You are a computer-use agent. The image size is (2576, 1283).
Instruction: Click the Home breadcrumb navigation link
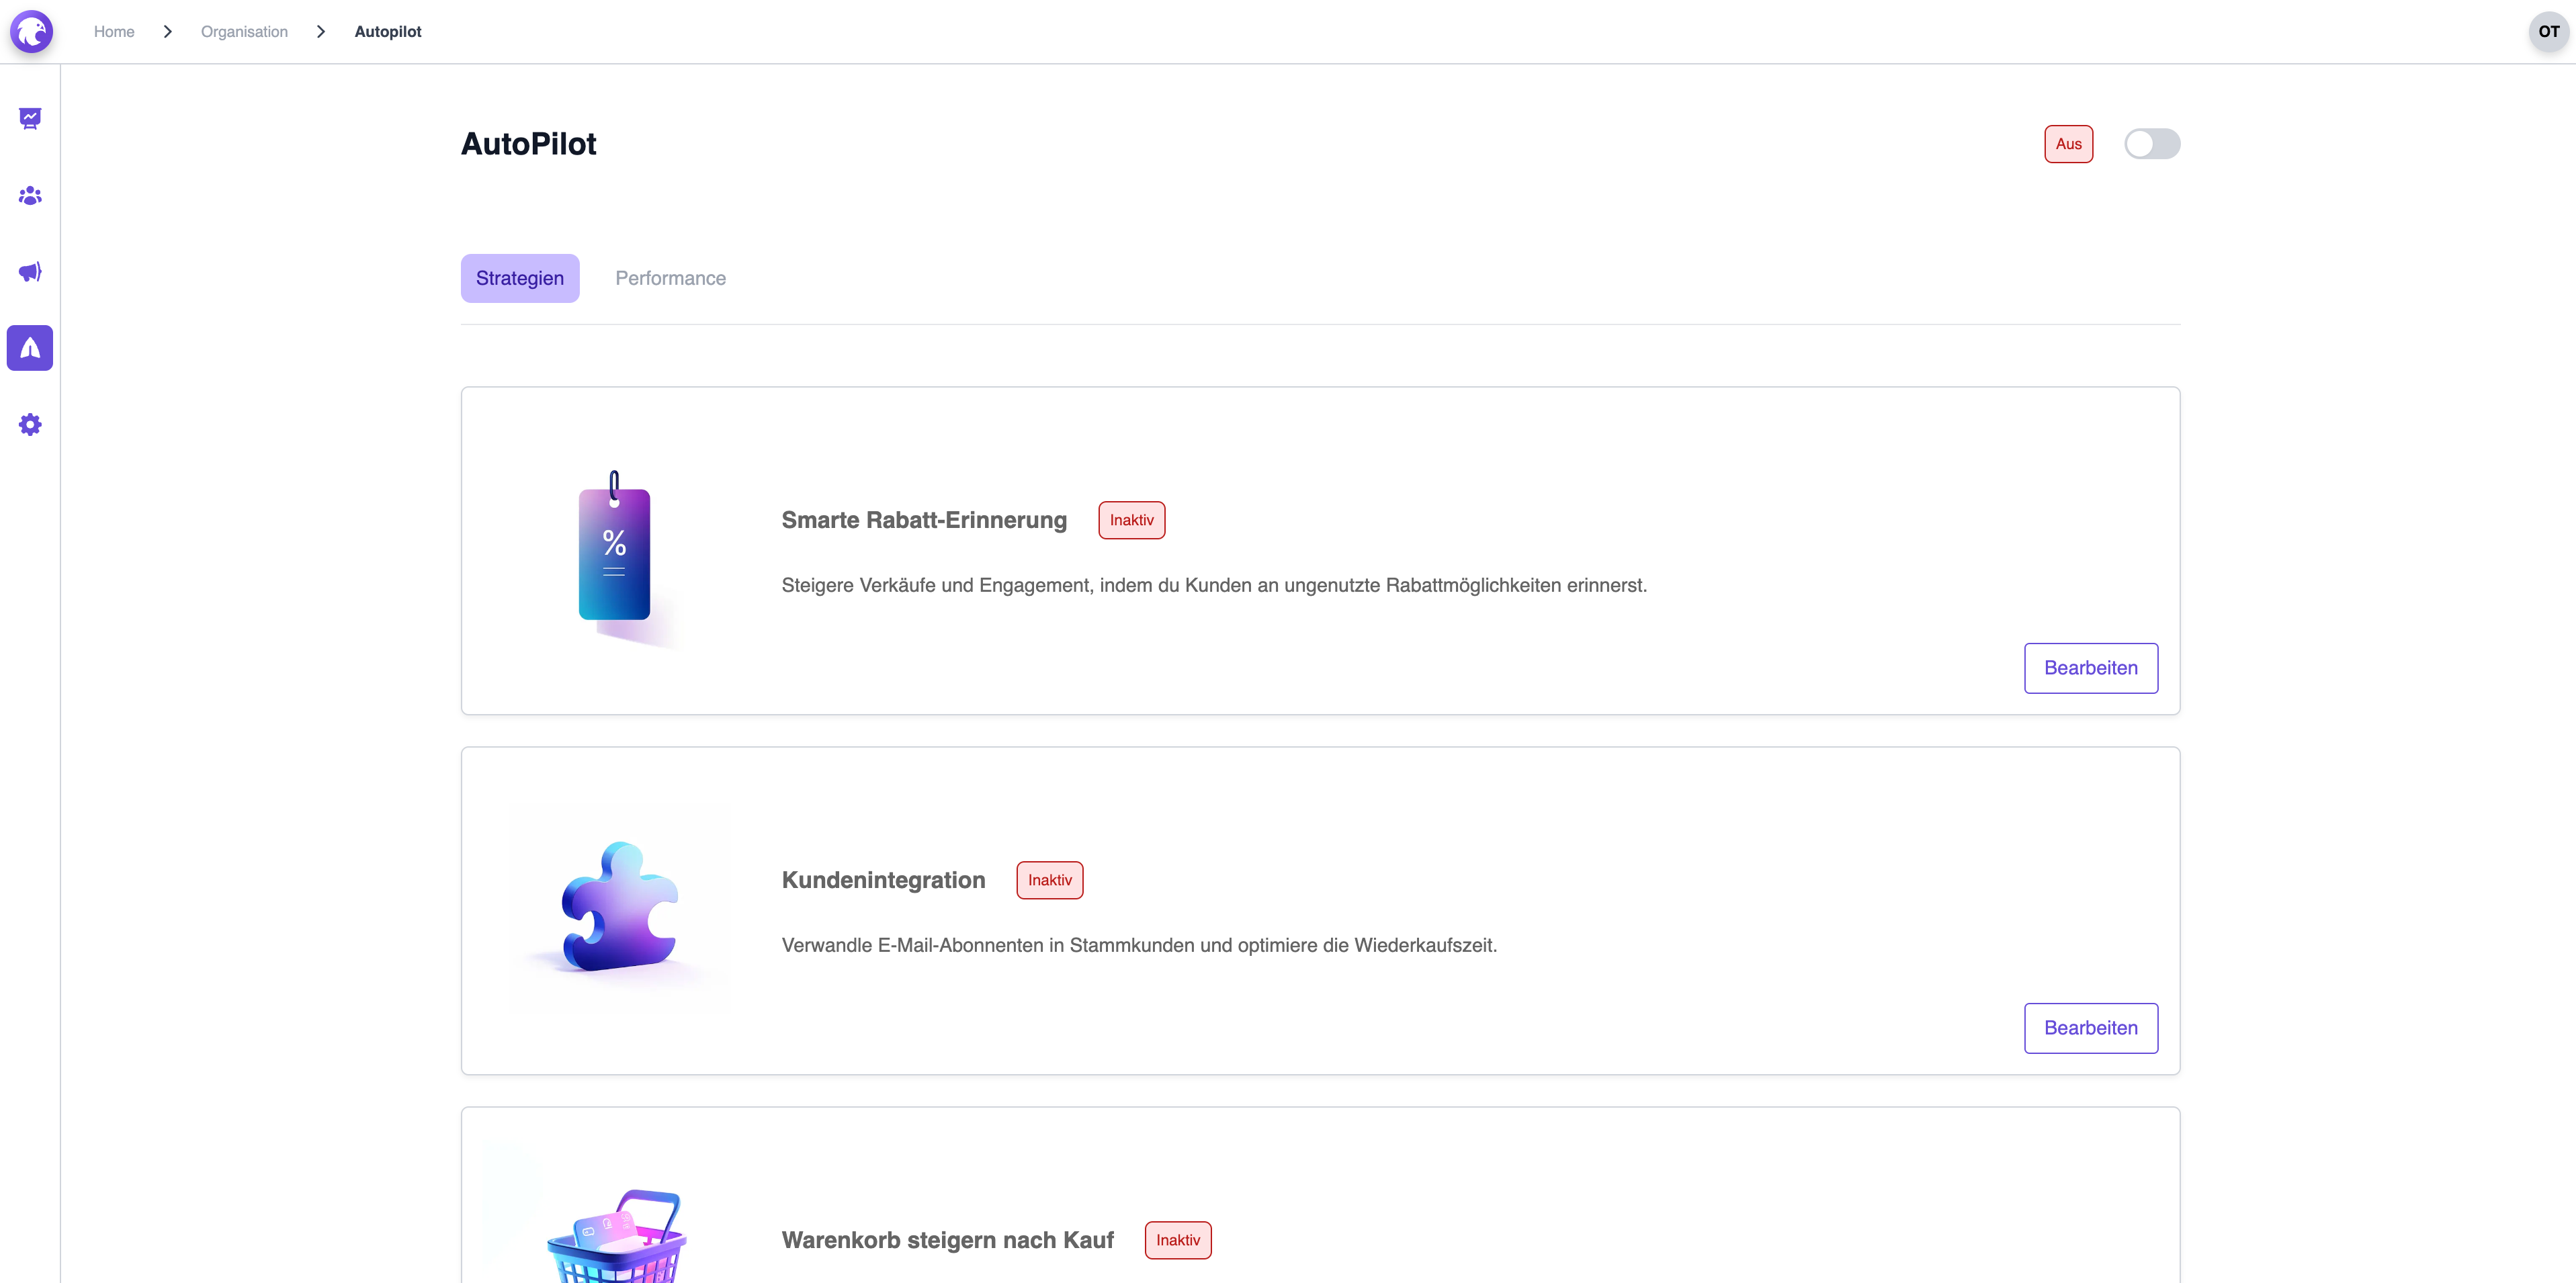coord(114,31)
